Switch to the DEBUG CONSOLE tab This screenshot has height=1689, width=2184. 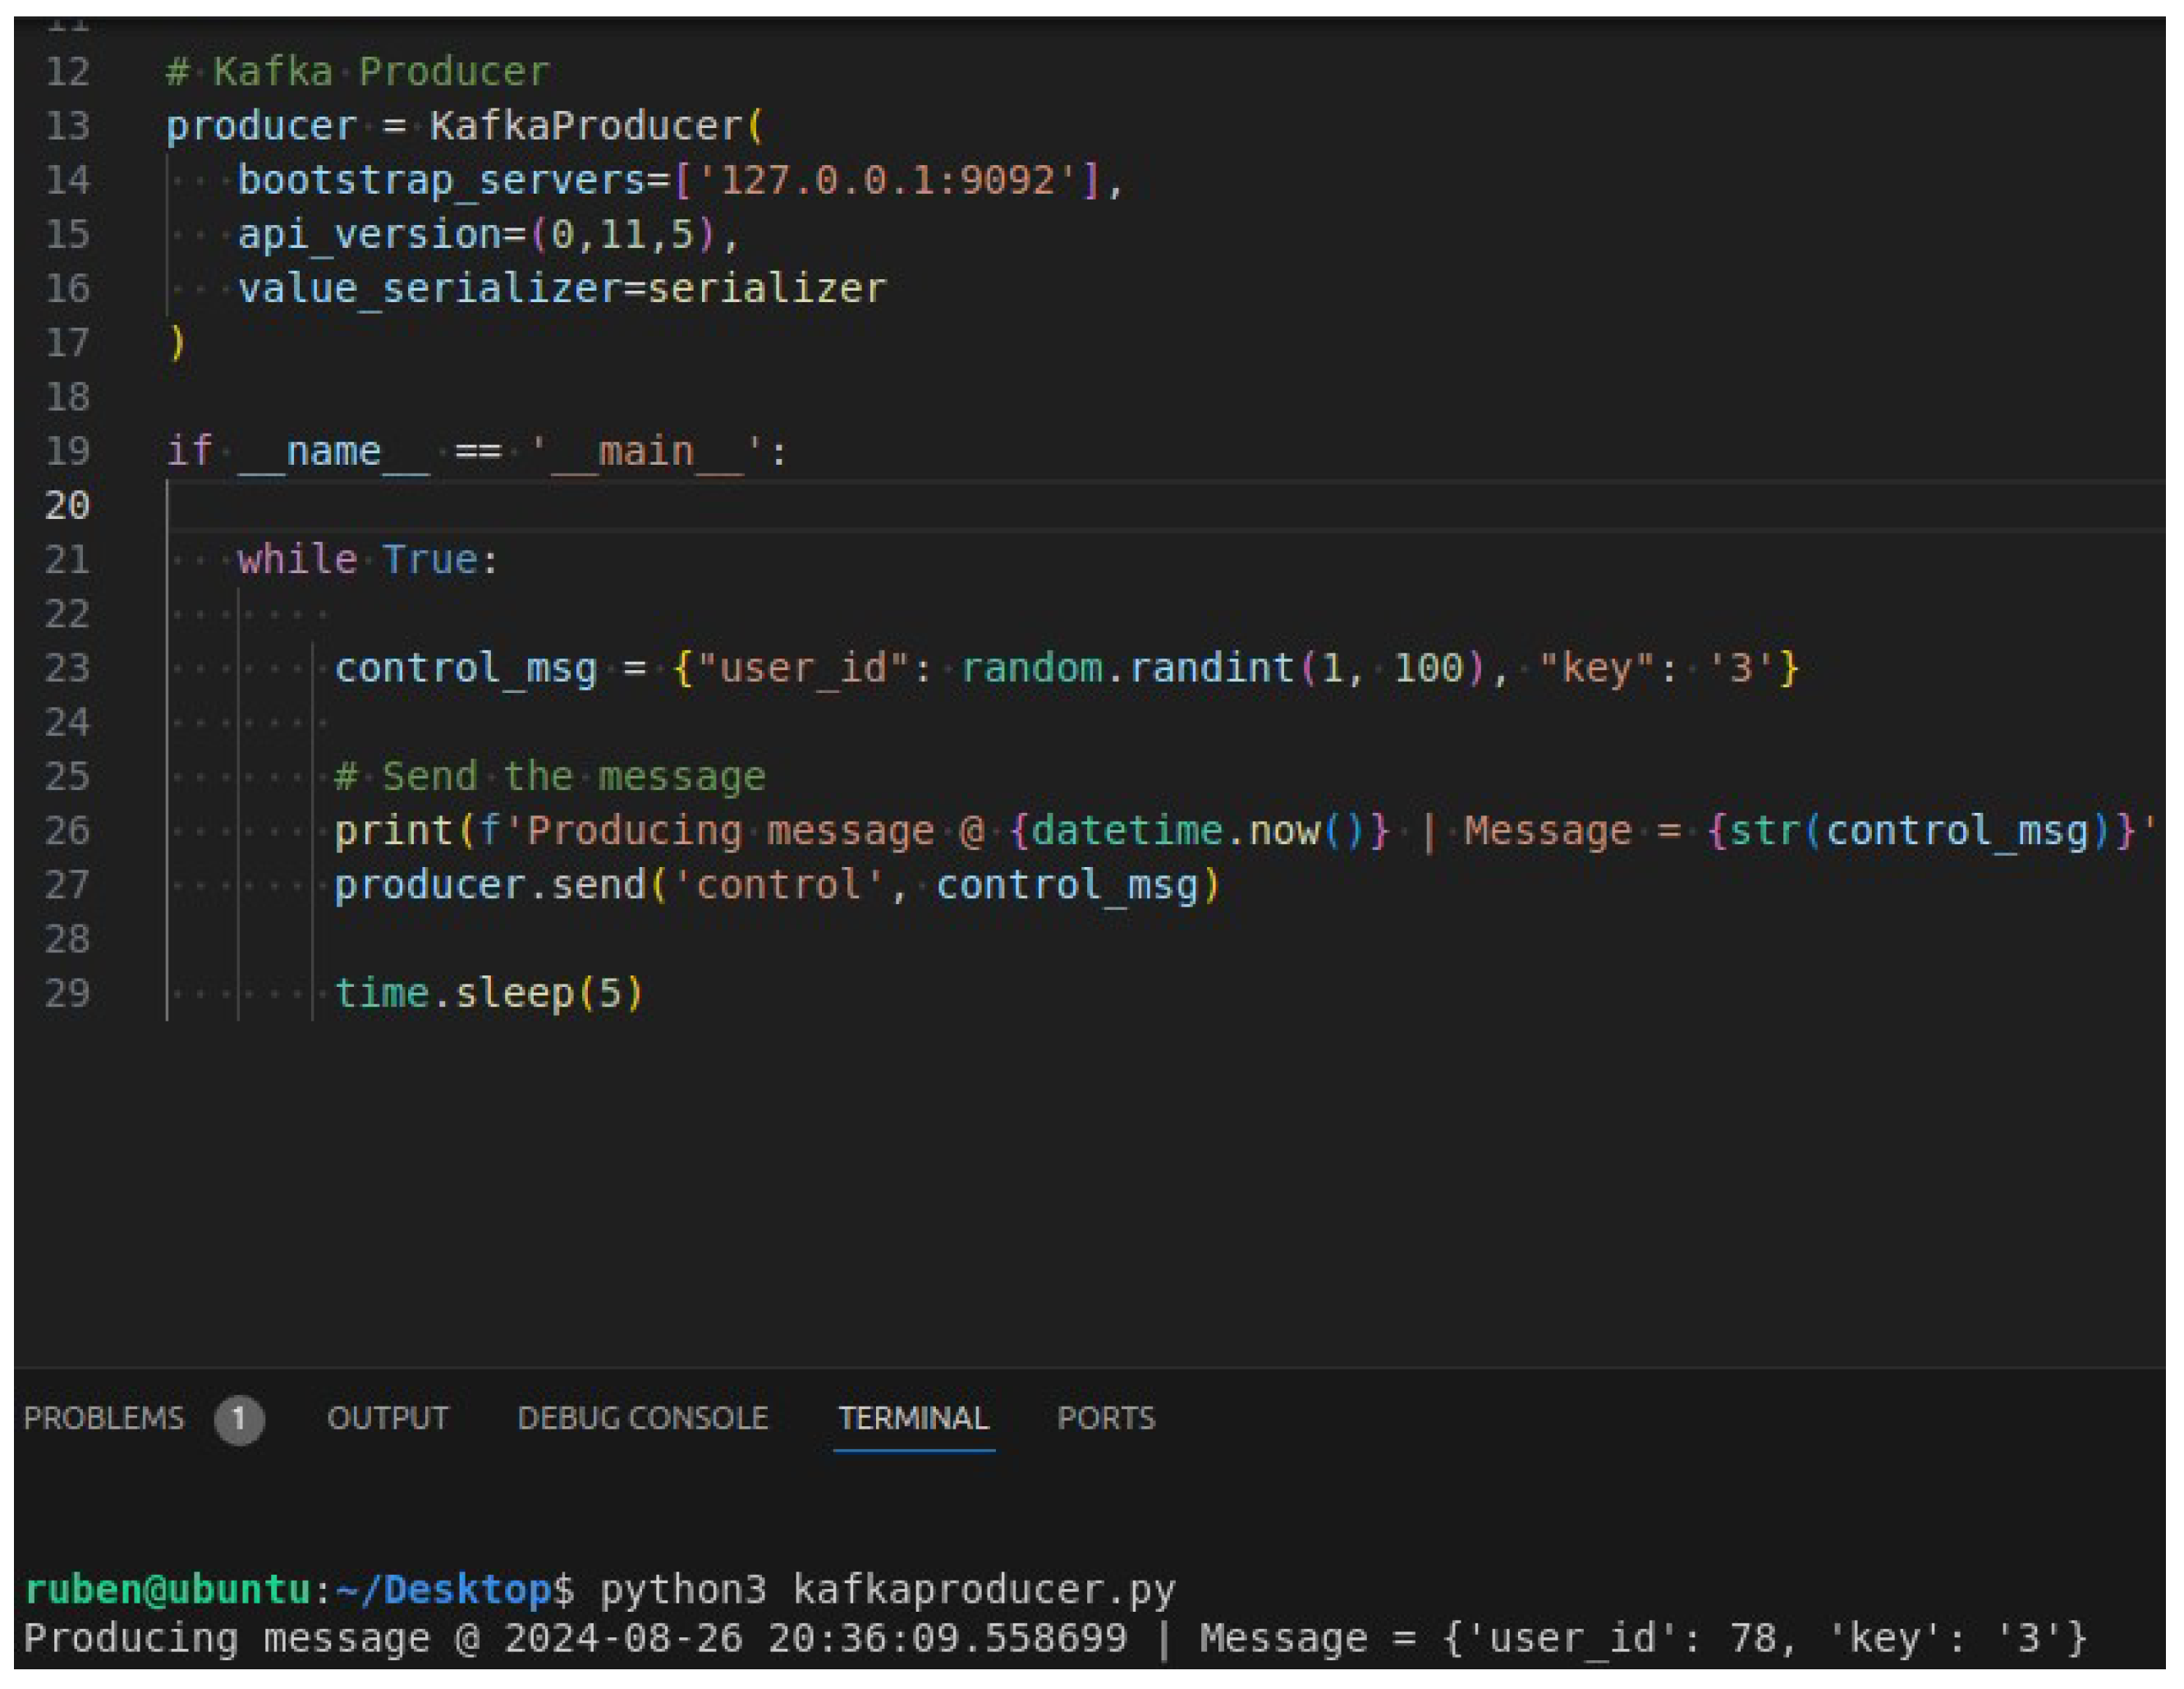642,1417
